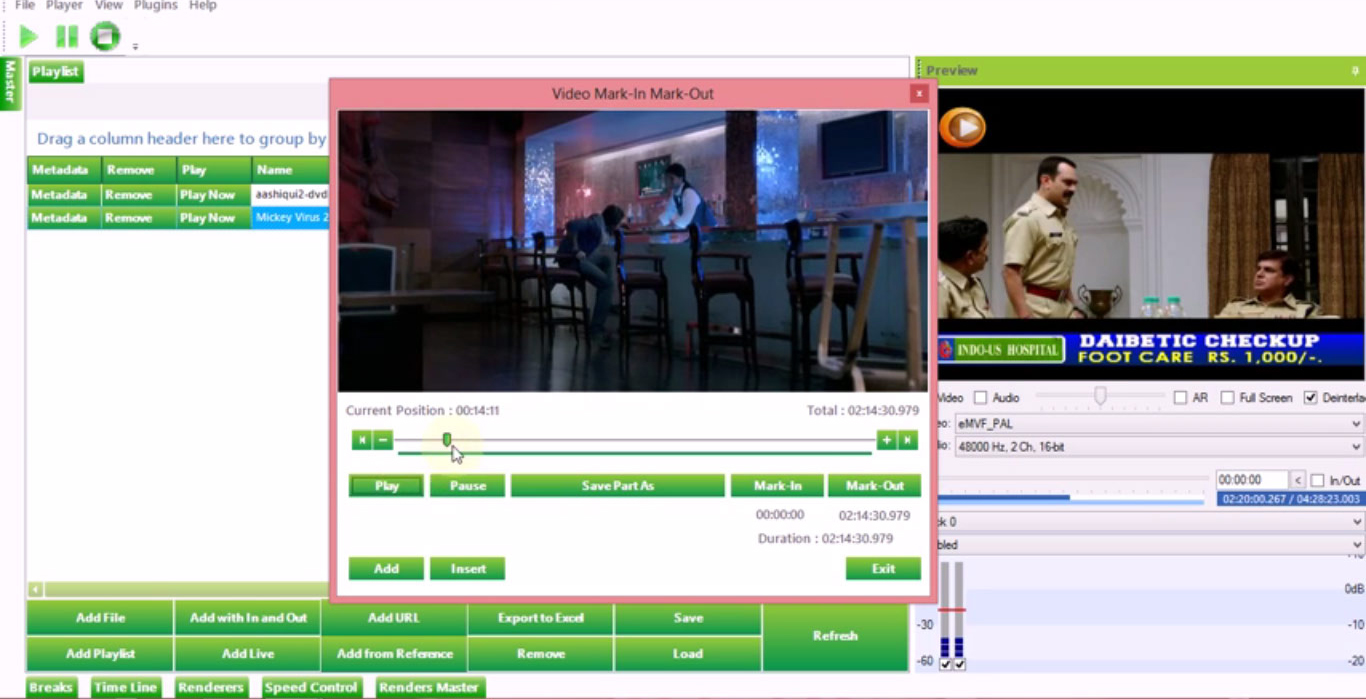Click the Add Live button

click(248, 654)
